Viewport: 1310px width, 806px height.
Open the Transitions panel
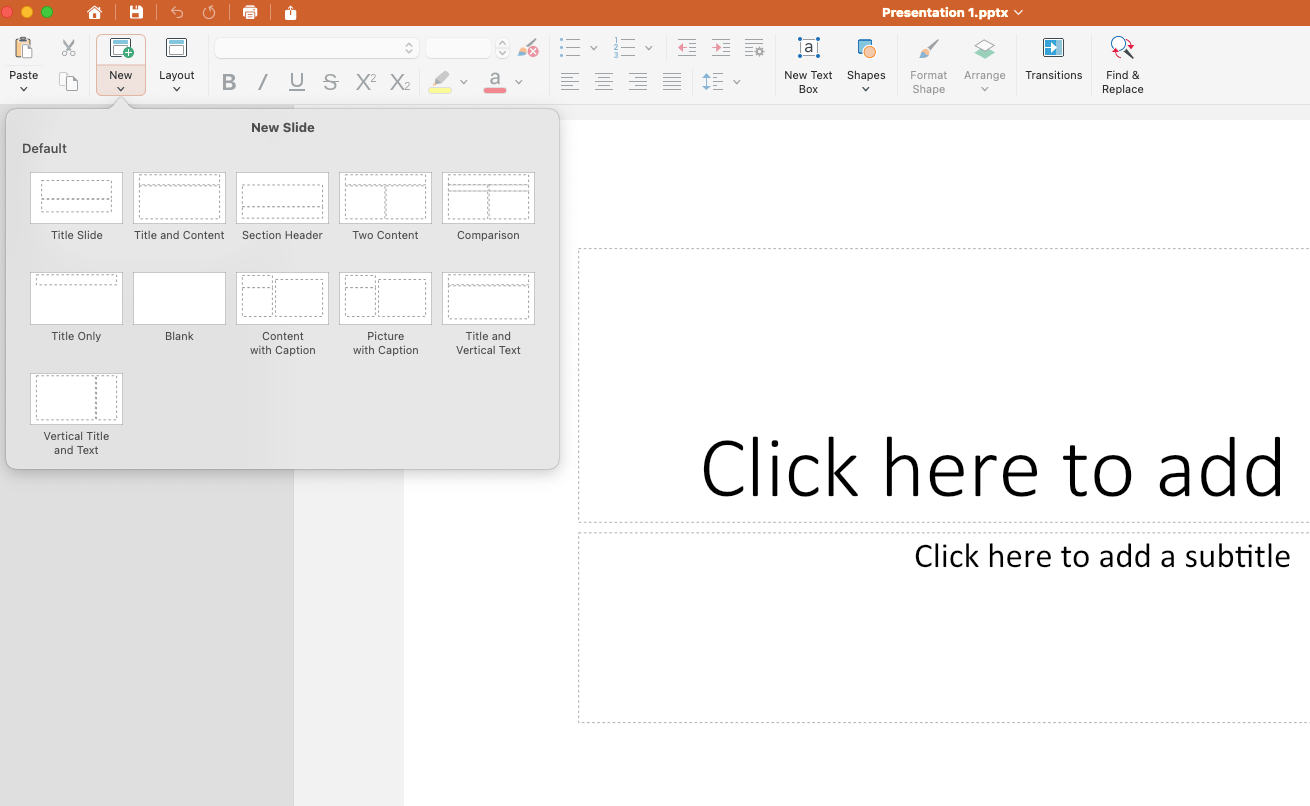tap(1053, 62)
